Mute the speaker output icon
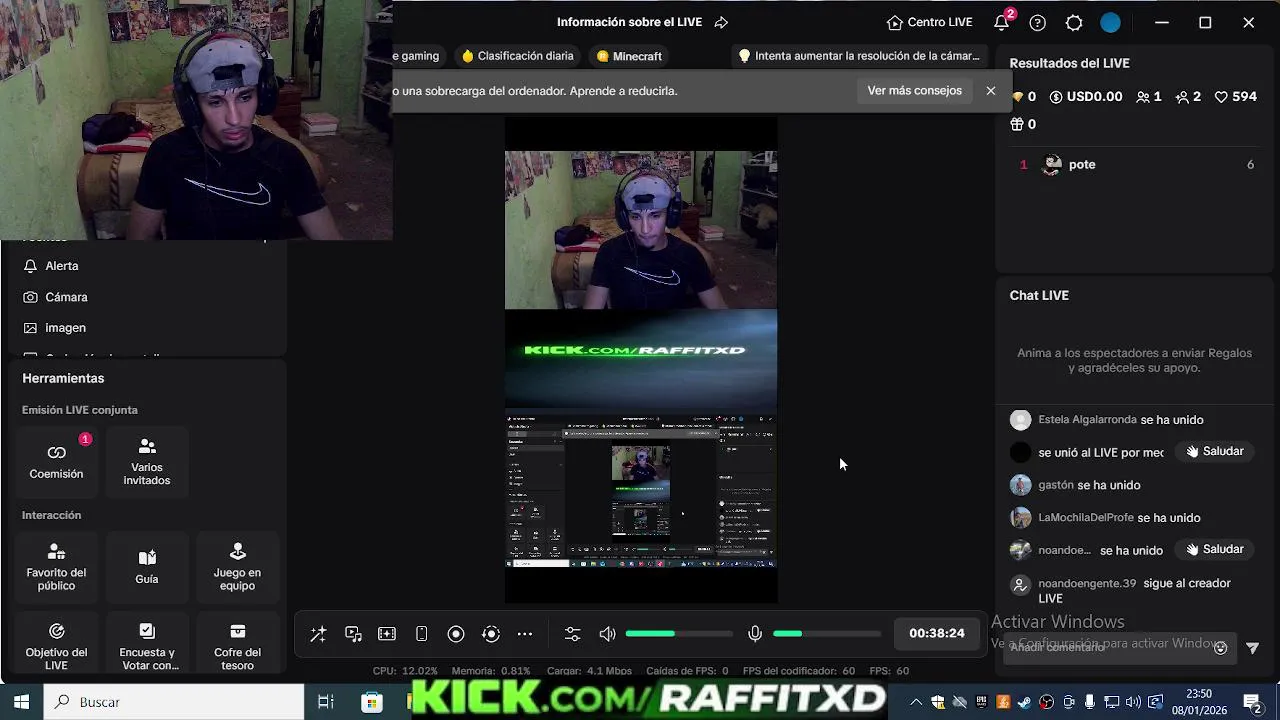This screenshot has height=720, width=1280. [x=607, y=634]
